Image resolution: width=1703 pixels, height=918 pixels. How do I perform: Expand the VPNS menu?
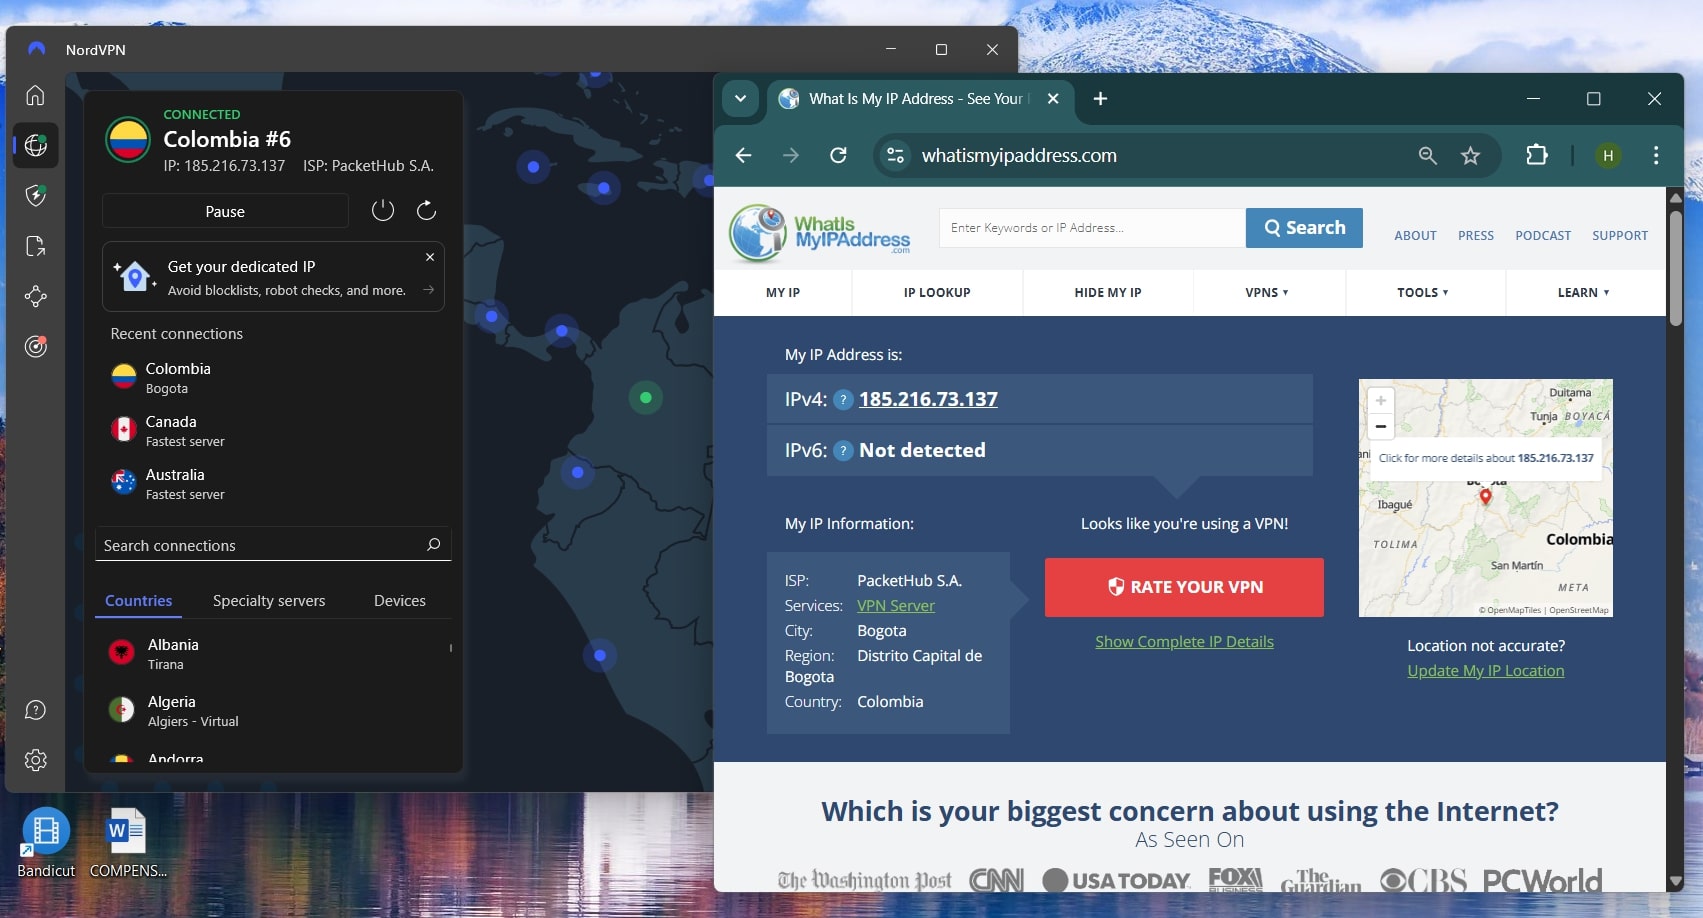[1268, 292]
